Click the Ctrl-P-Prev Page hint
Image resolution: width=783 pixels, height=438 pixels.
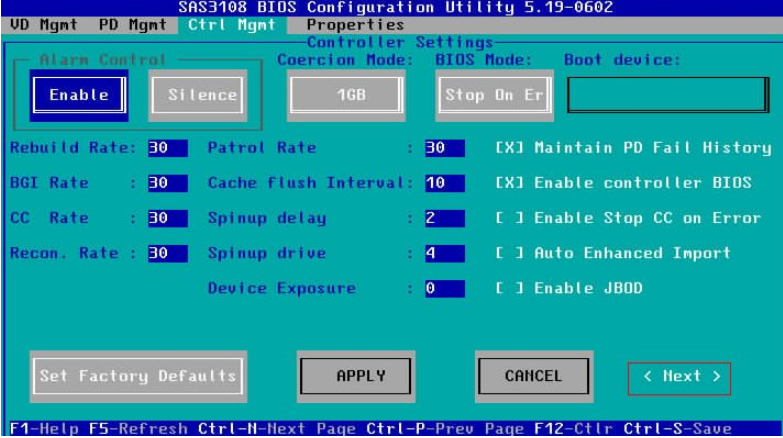444,429
